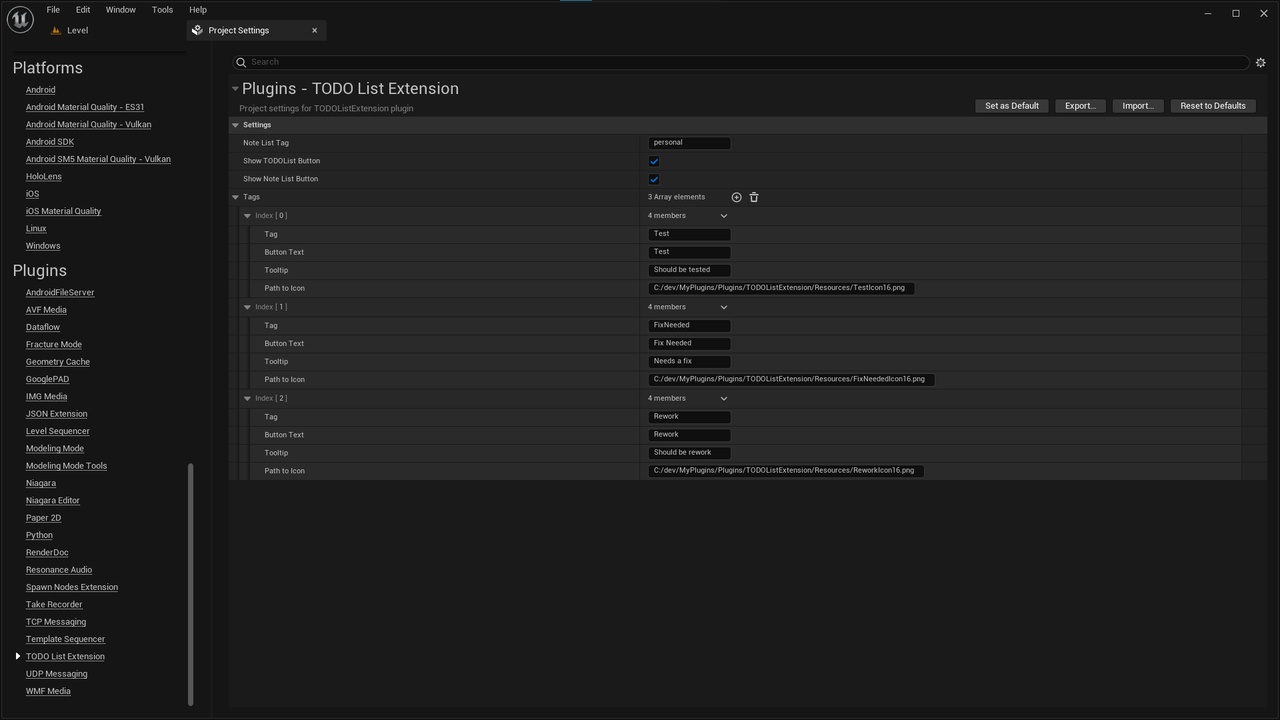
Task: Open the Android platform settings link
Action: point(40,90)
